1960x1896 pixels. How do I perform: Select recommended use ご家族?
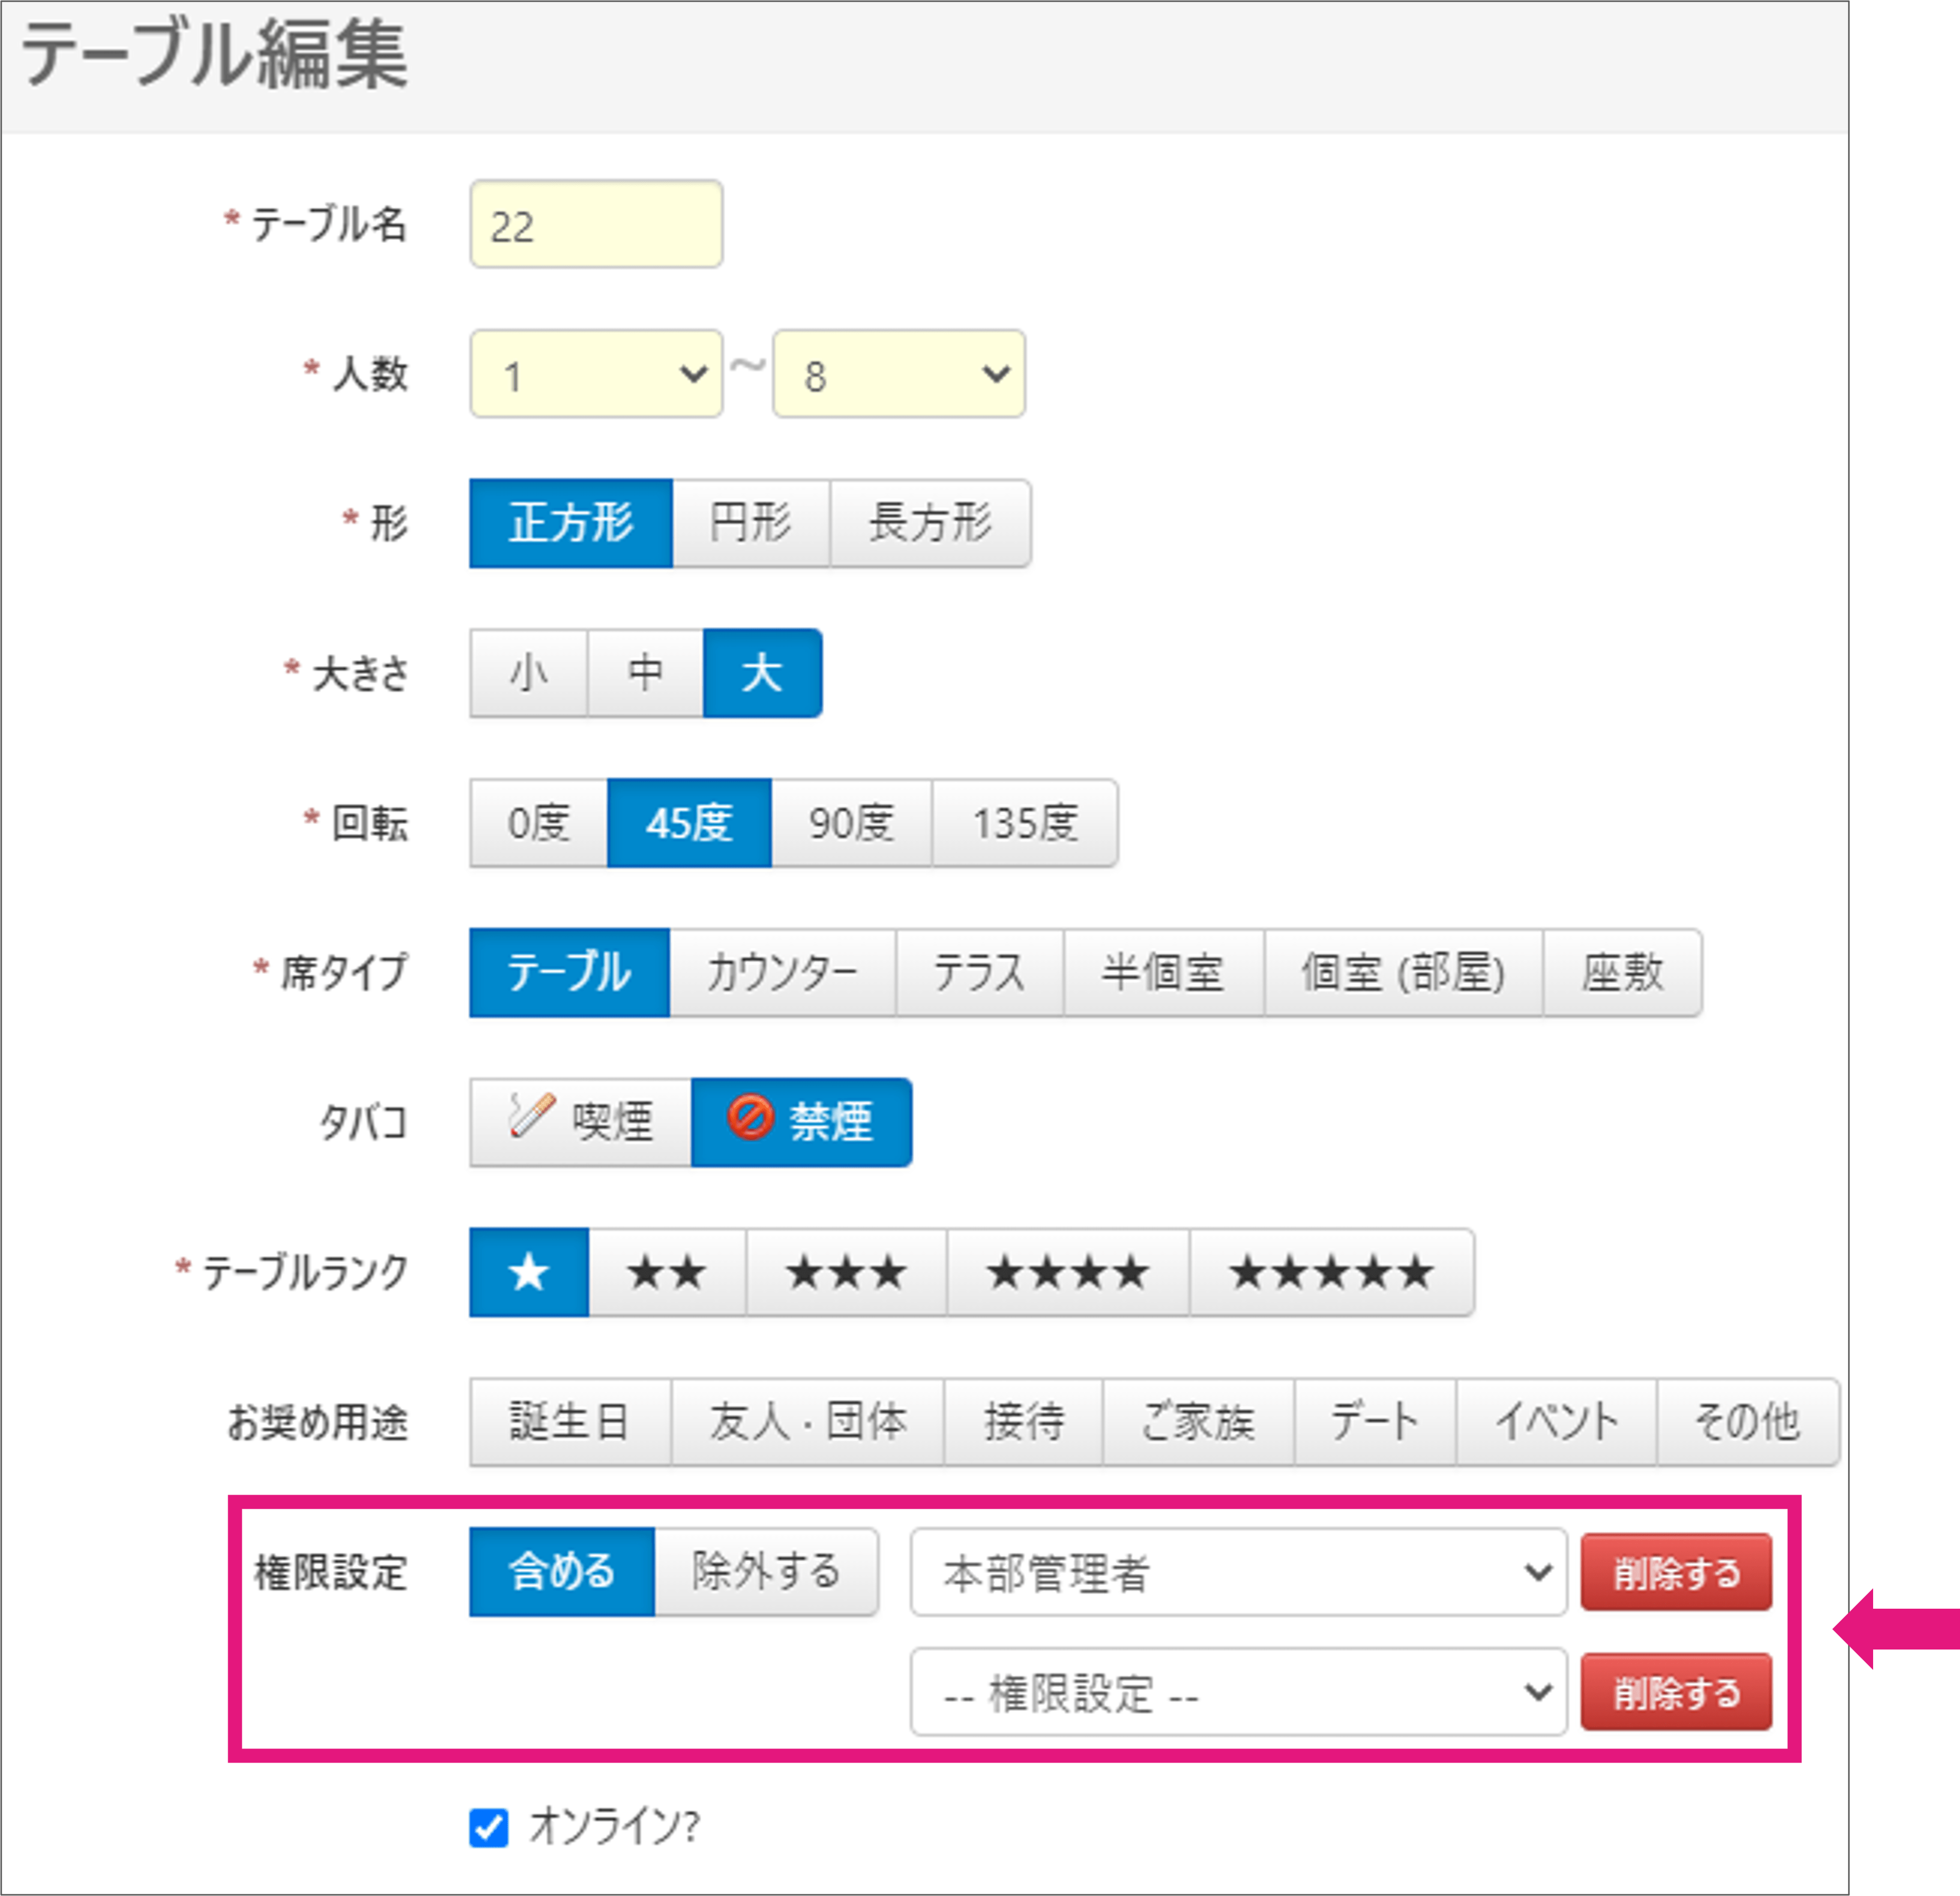pos(1199,1422)
